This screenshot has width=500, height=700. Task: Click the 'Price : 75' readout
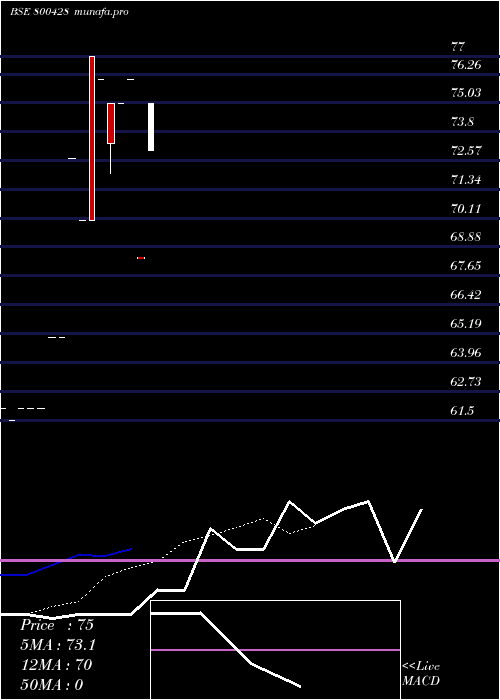click(x=57, y=625)
